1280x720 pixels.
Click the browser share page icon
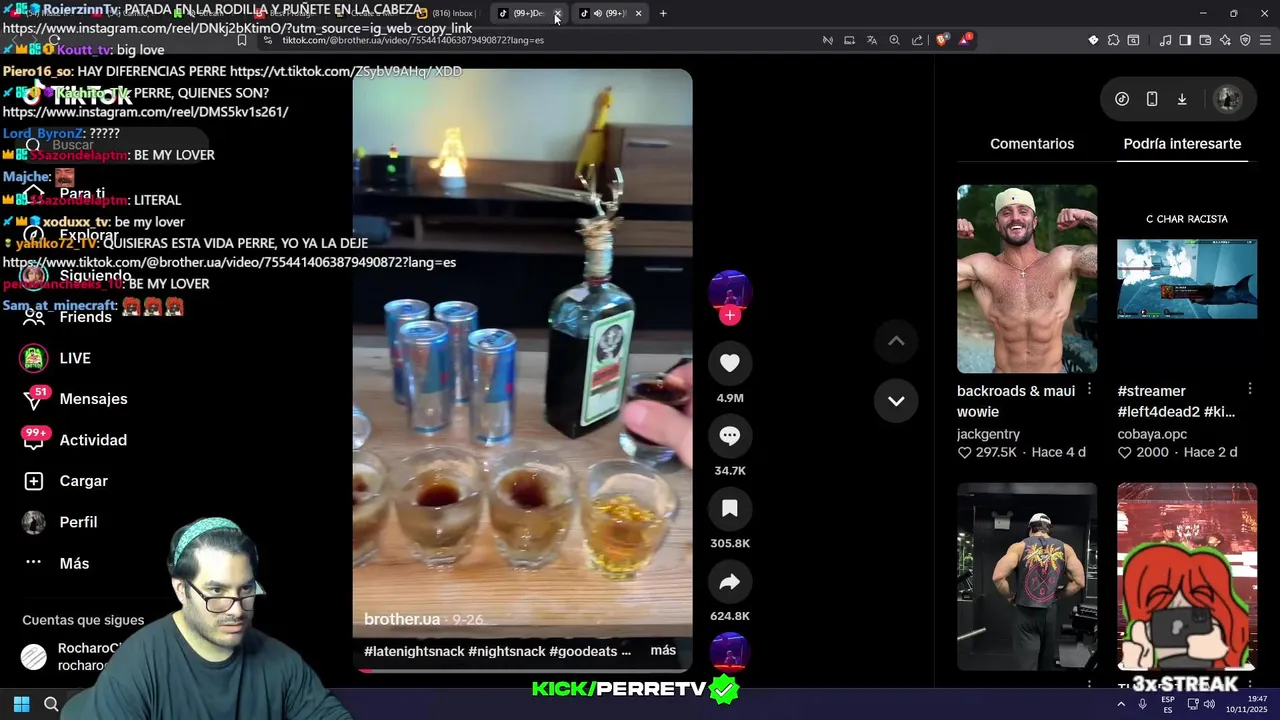(917, 40)
